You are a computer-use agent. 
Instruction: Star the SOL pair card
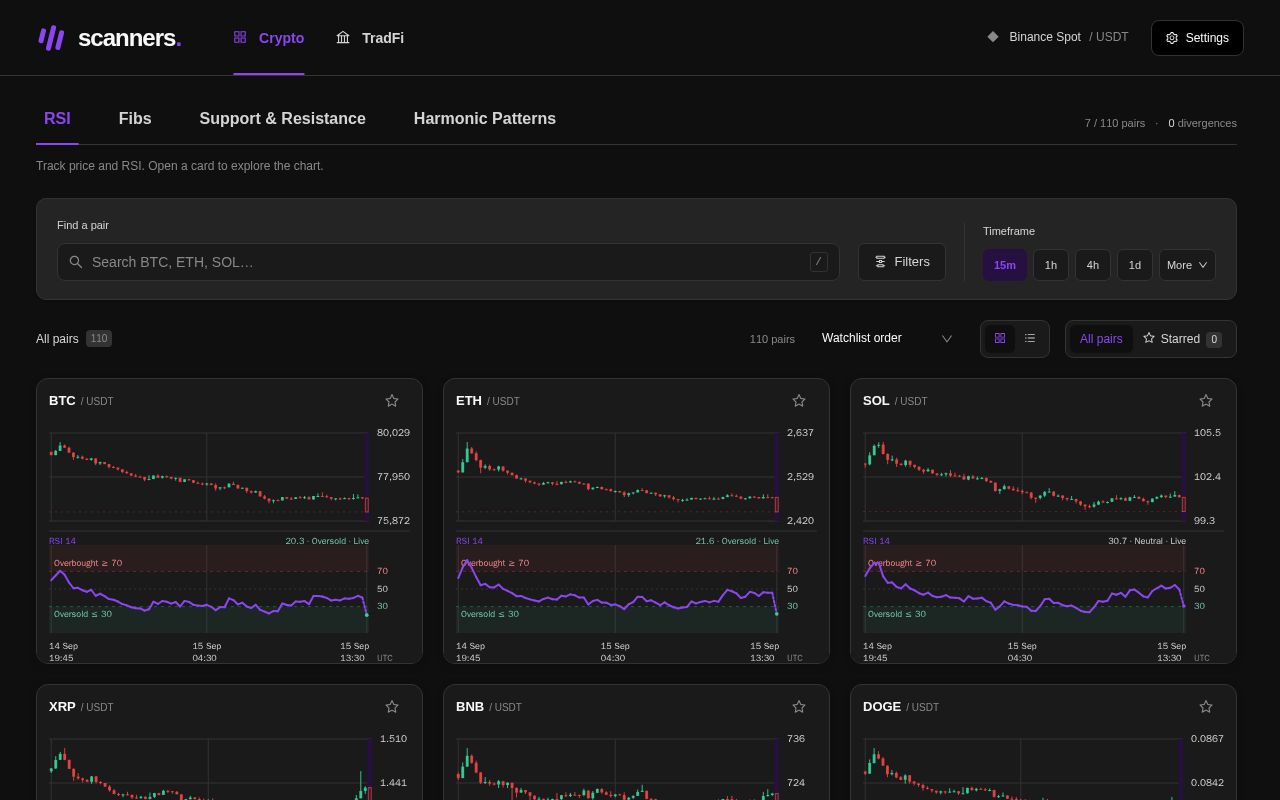pos(1206,401)
